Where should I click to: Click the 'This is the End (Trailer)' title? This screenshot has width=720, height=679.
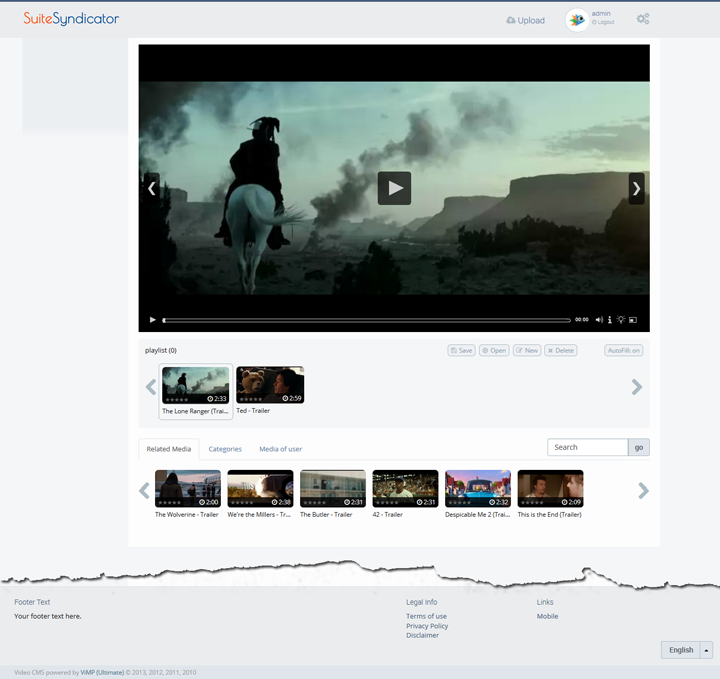[x=550, y=515]
